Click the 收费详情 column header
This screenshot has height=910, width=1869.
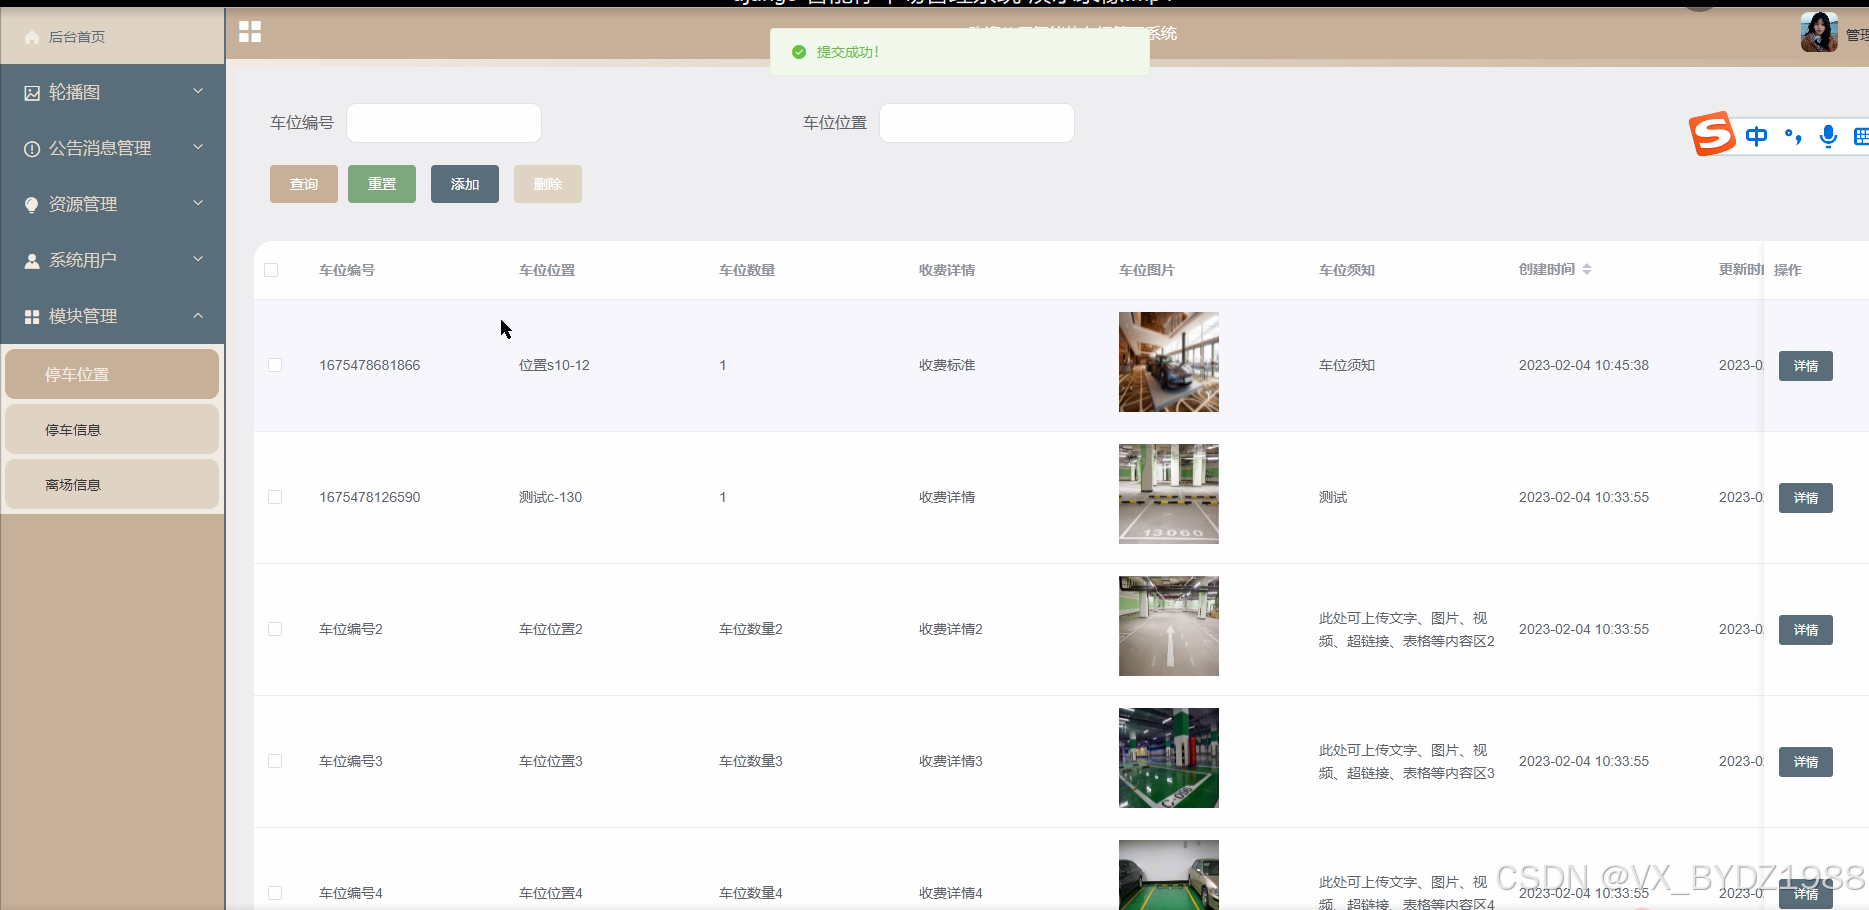[x=947, y=270]
